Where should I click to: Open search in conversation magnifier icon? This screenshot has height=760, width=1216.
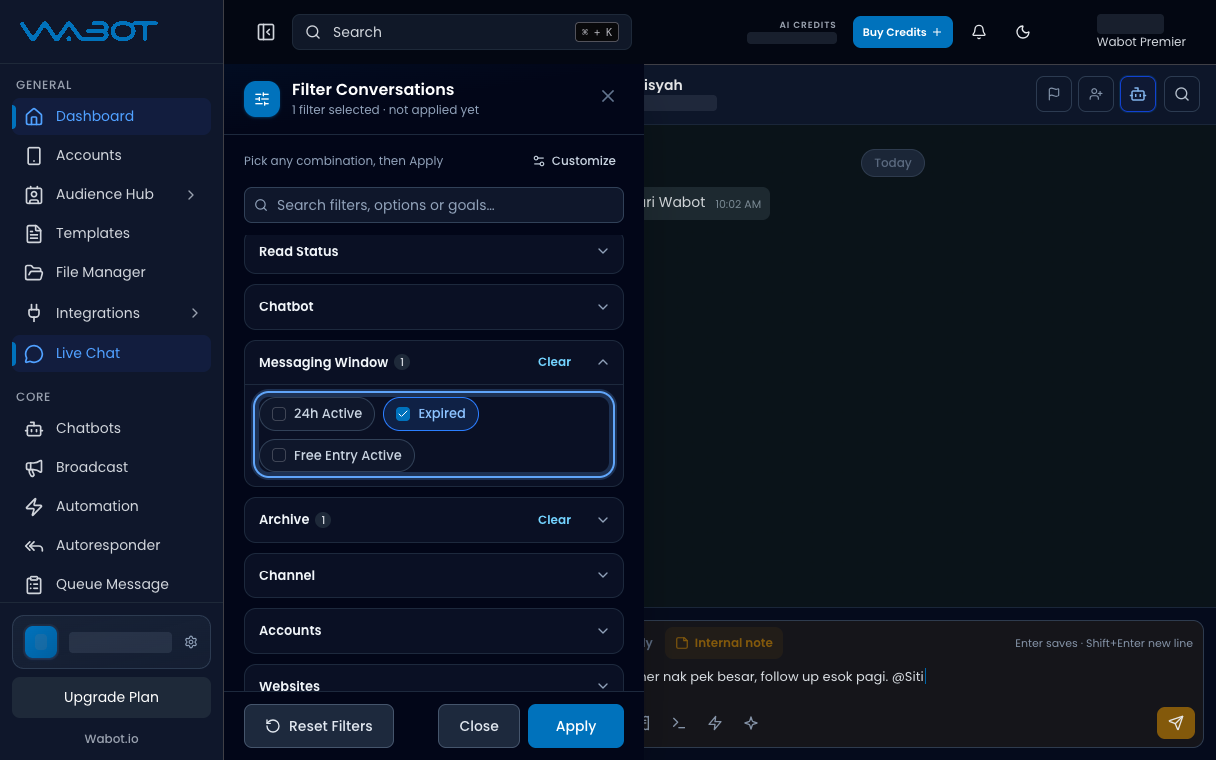(1182, 94)
